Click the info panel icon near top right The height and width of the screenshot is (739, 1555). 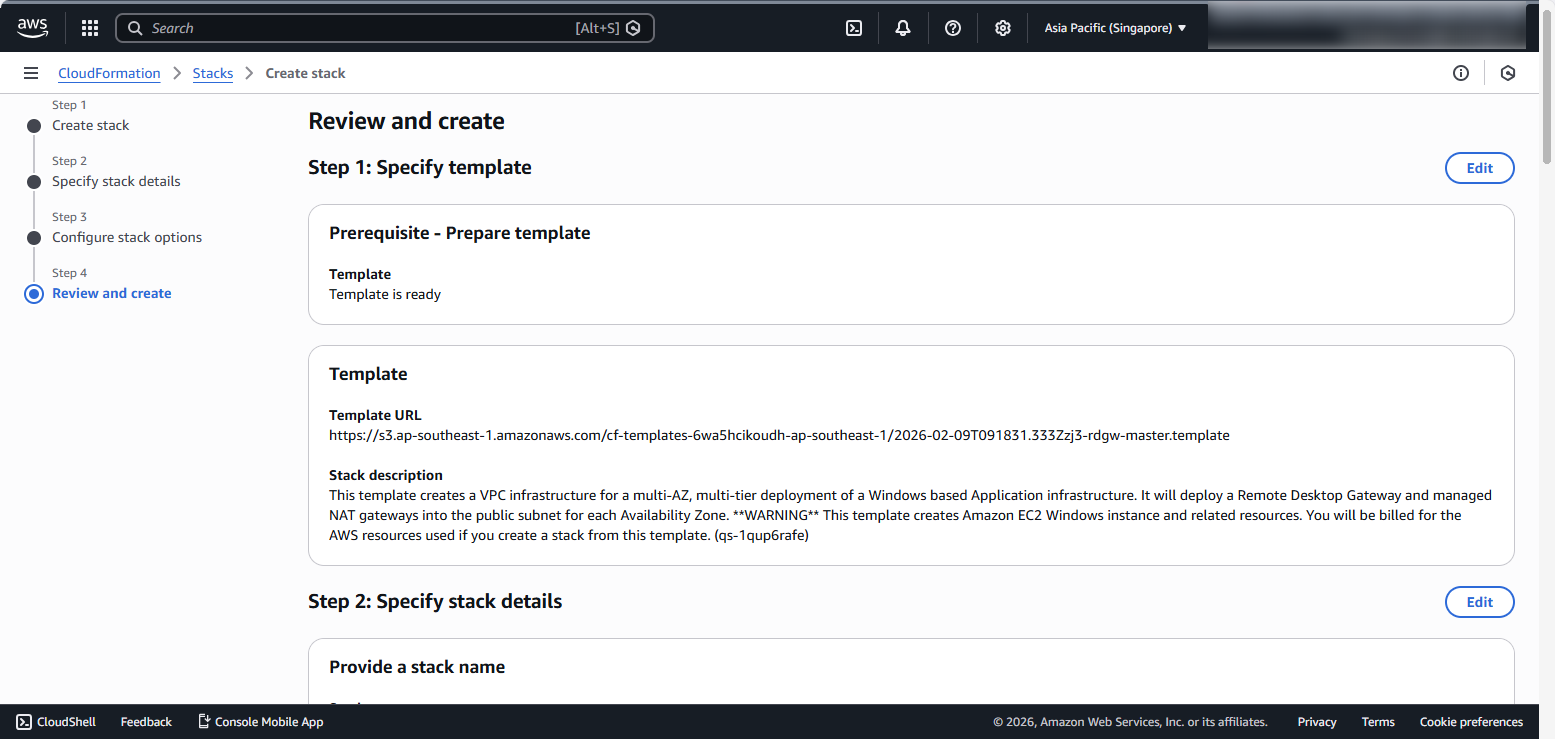1461,72
